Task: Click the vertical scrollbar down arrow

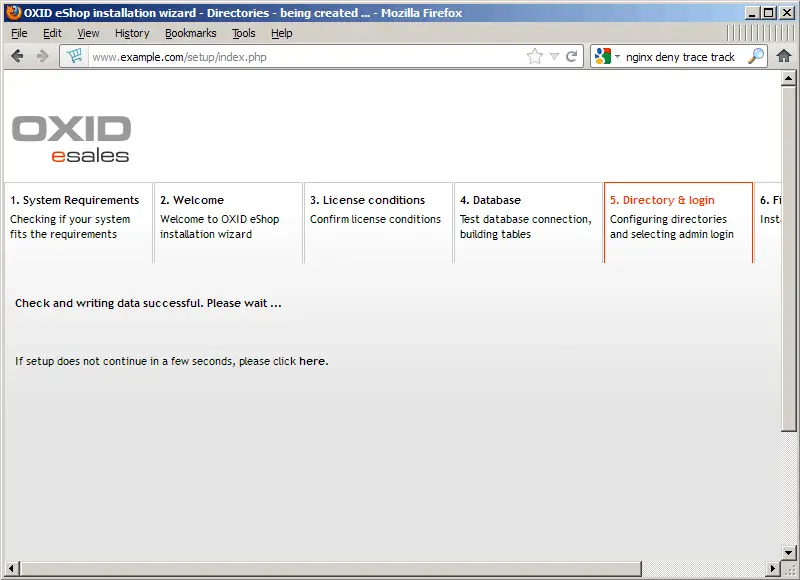Action: click(x=788, y=552)
